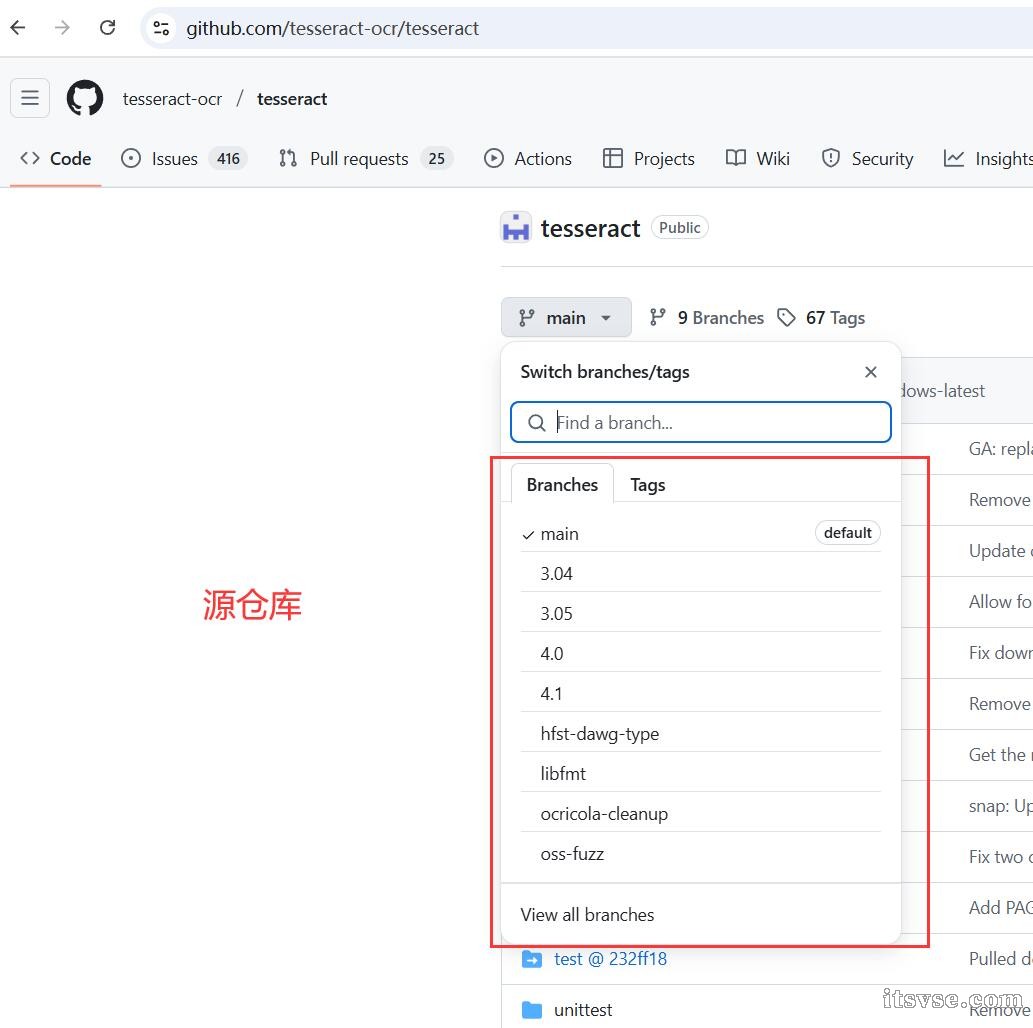Open the 'Pulled d' commit message
Viewport: 1033px width, 1028px height.
click(1000, 959)
